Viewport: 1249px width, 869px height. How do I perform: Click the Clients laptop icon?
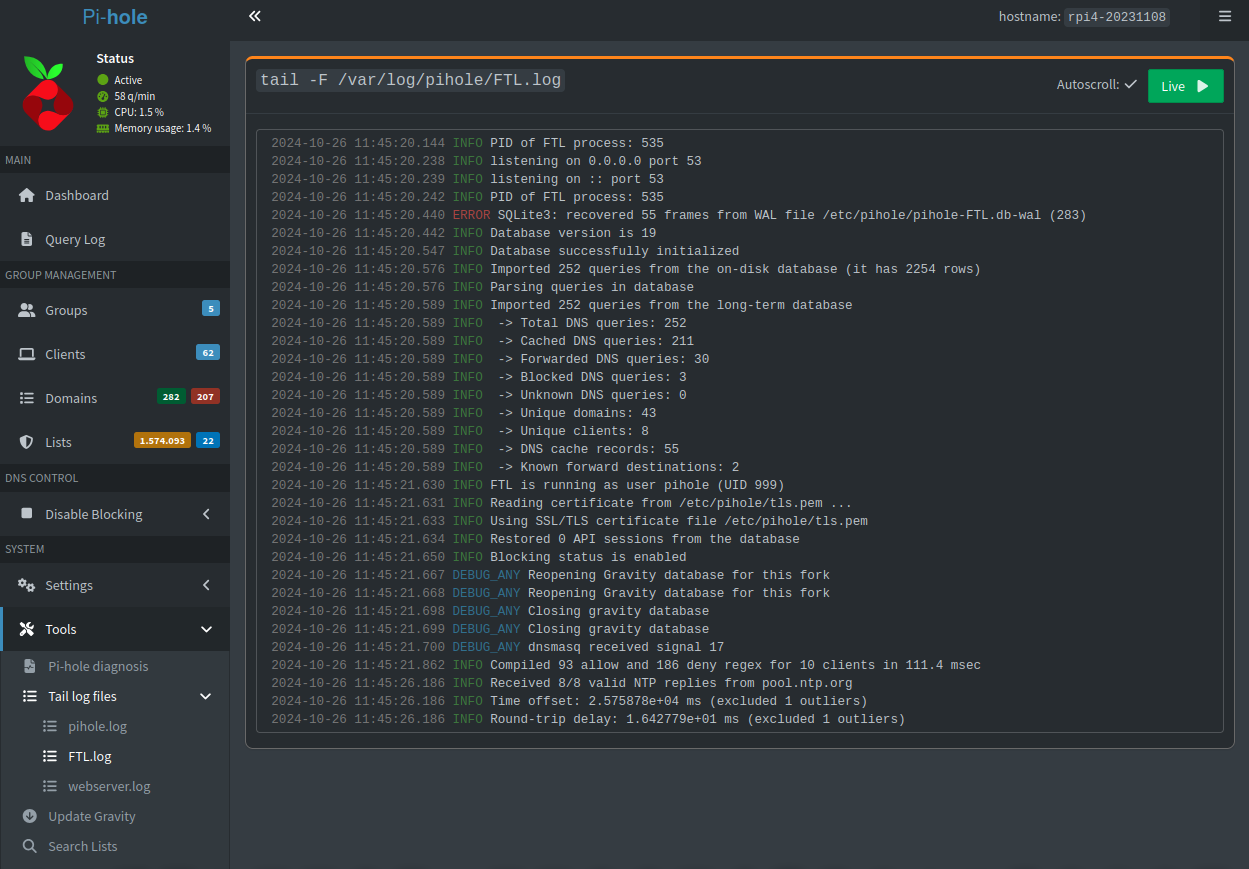pos(27,354)
